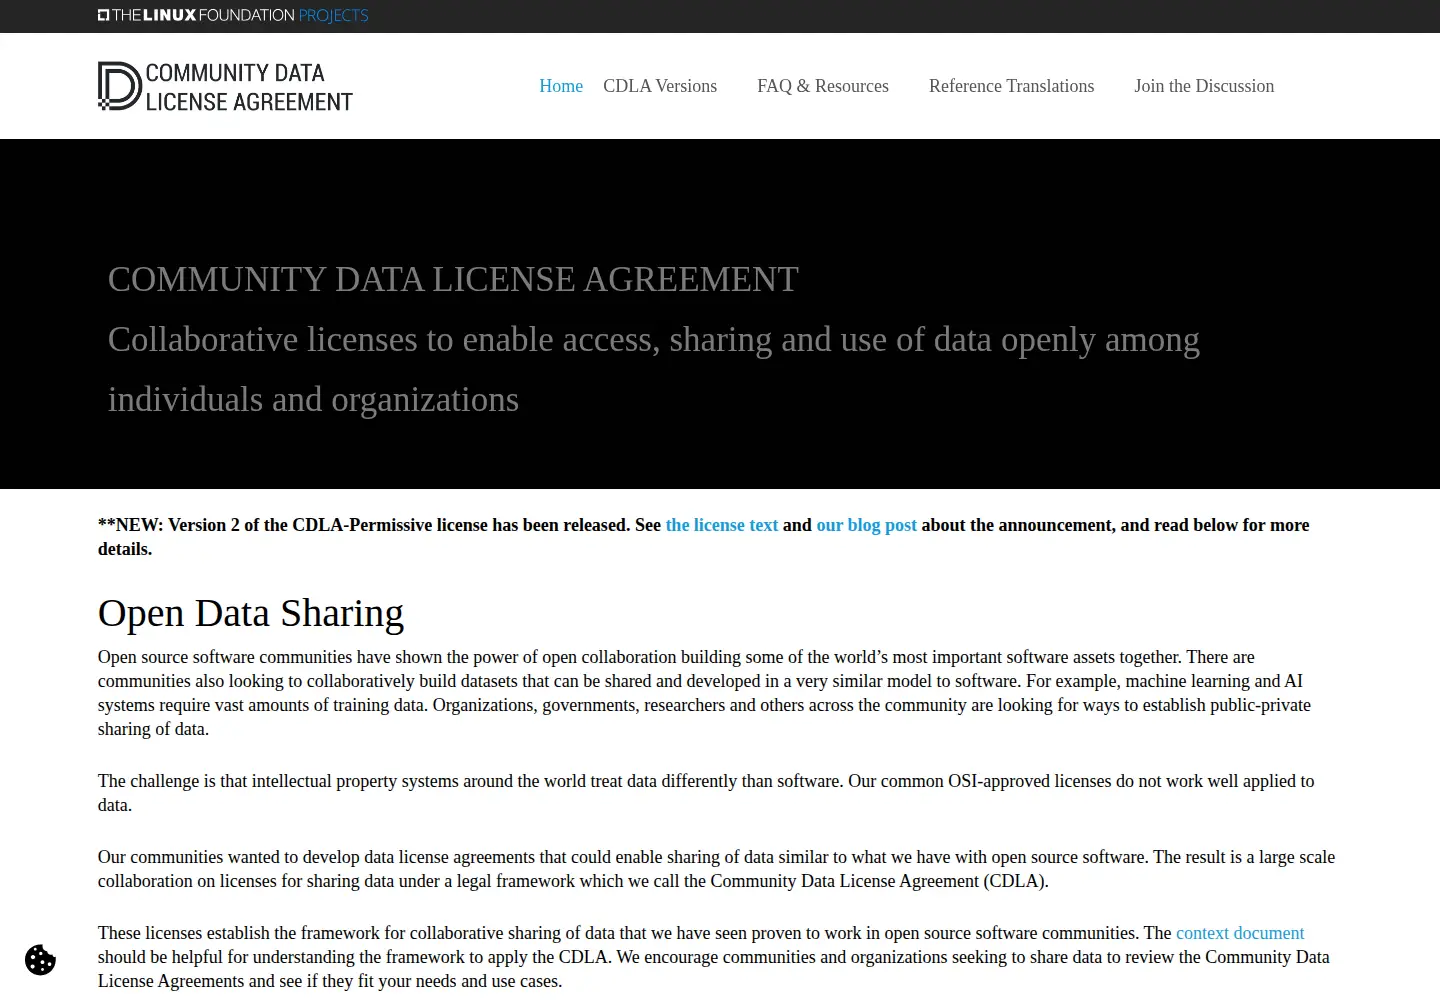The image size is (1440, 1000).
Task: Open the CDLA Versions menu
Action: pos(660,86)
